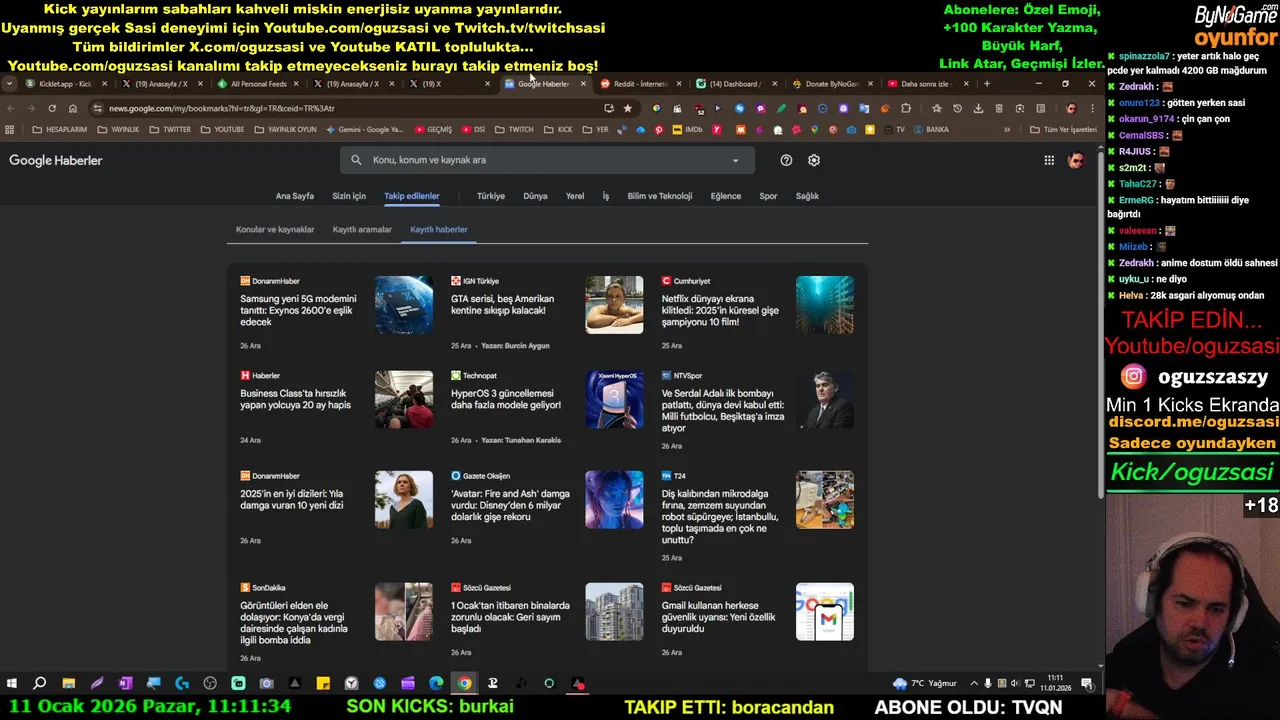Open a new browser tab with plus
The image size is (1280, 720).
pos(987,84)
